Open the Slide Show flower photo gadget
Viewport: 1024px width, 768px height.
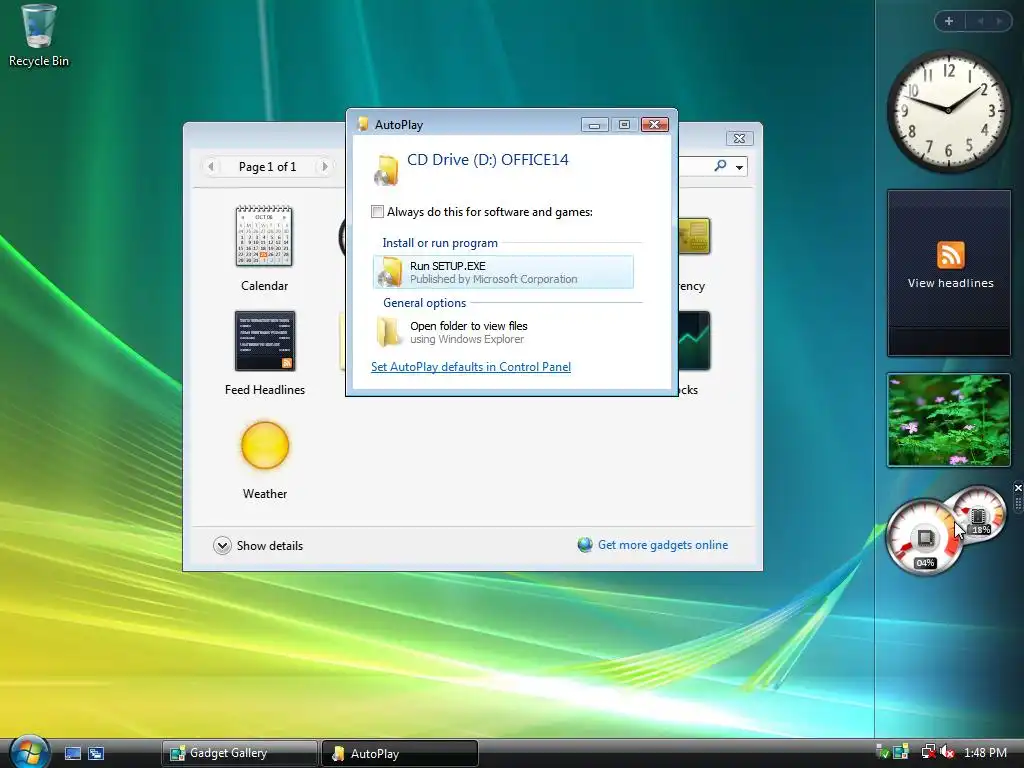(948, 420)
